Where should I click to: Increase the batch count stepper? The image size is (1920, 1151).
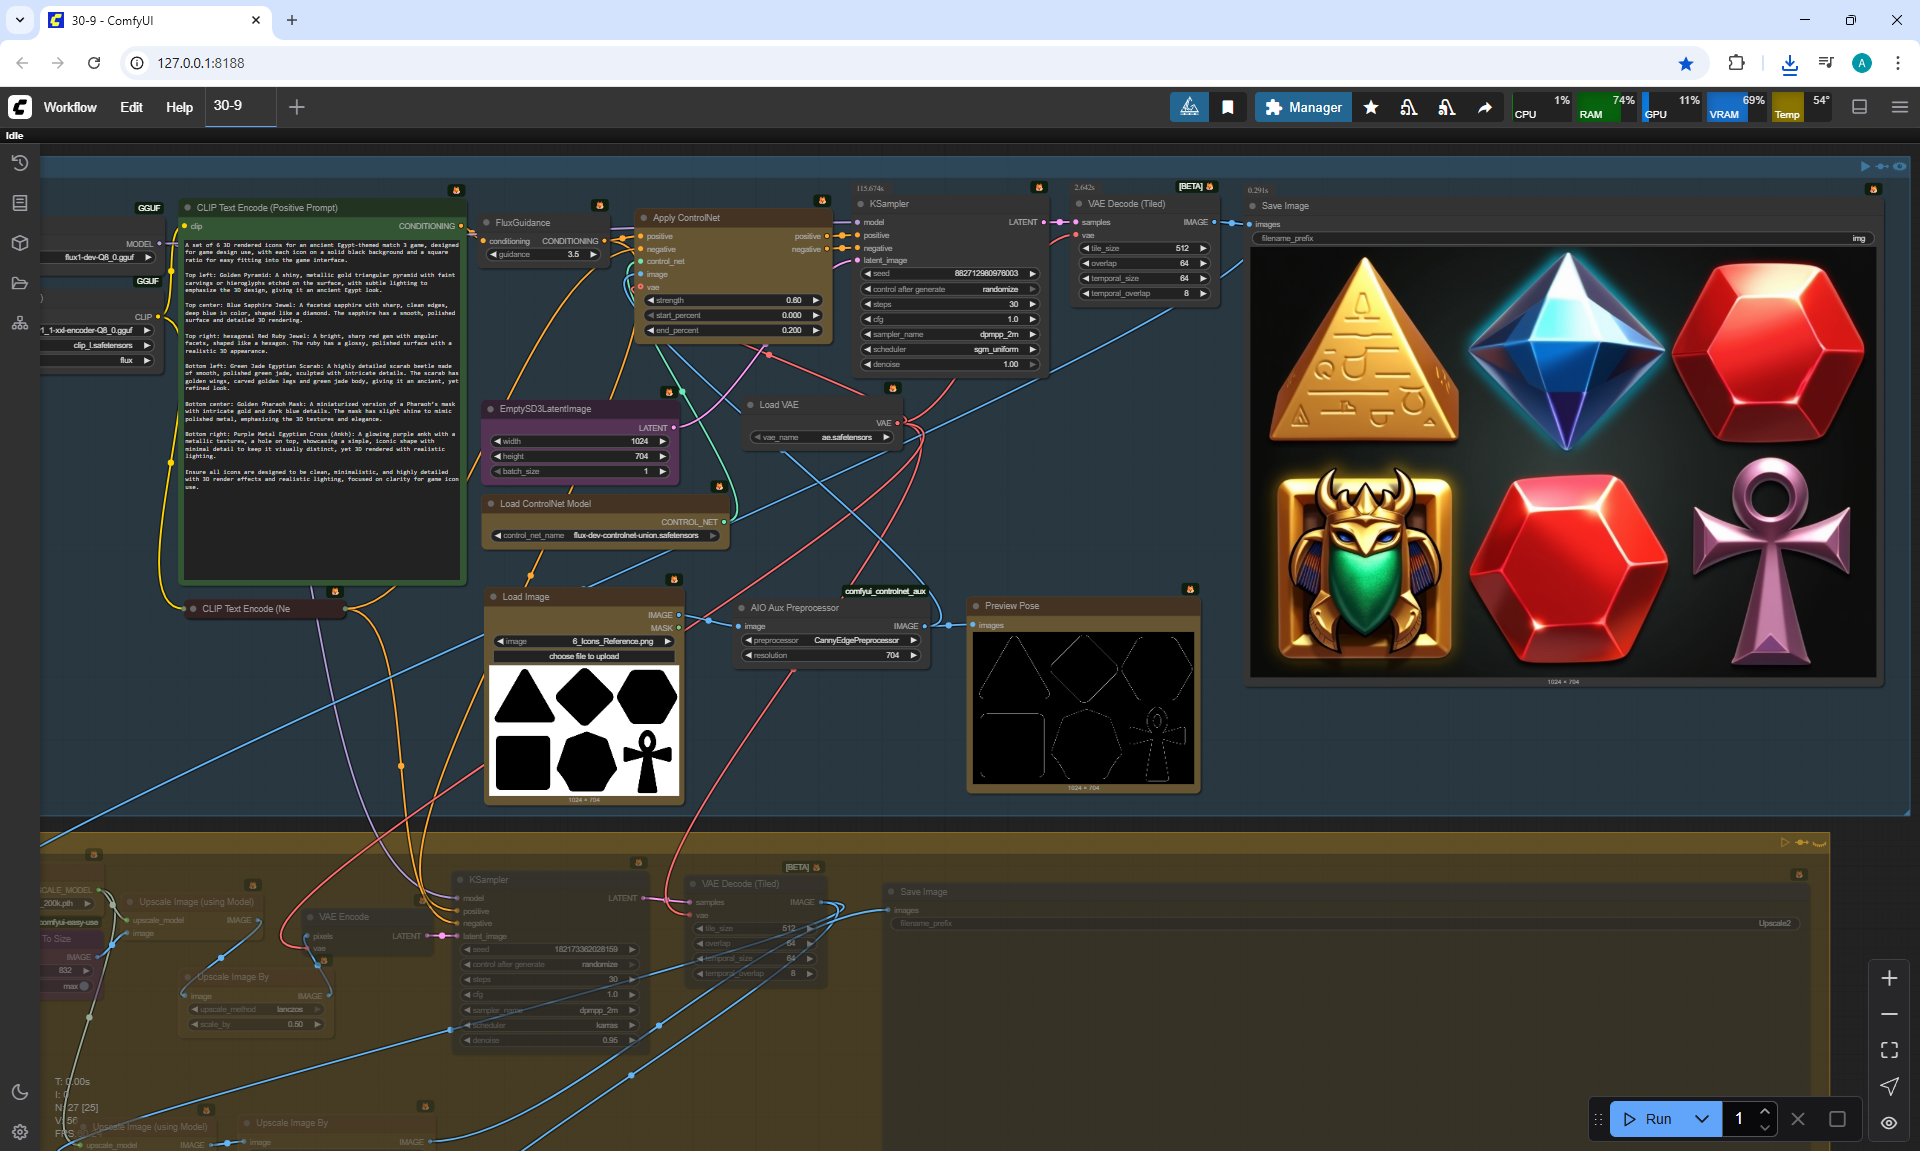coord(1765,1112)
